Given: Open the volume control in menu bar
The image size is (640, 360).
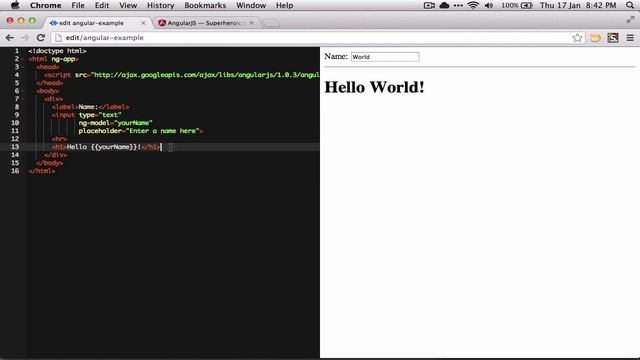Looking at the screenshot, I should coord(489,5).
